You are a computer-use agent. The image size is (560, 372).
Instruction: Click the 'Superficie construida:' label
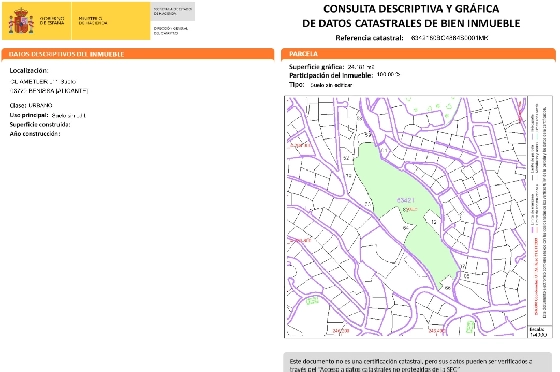tap(40, 125)
